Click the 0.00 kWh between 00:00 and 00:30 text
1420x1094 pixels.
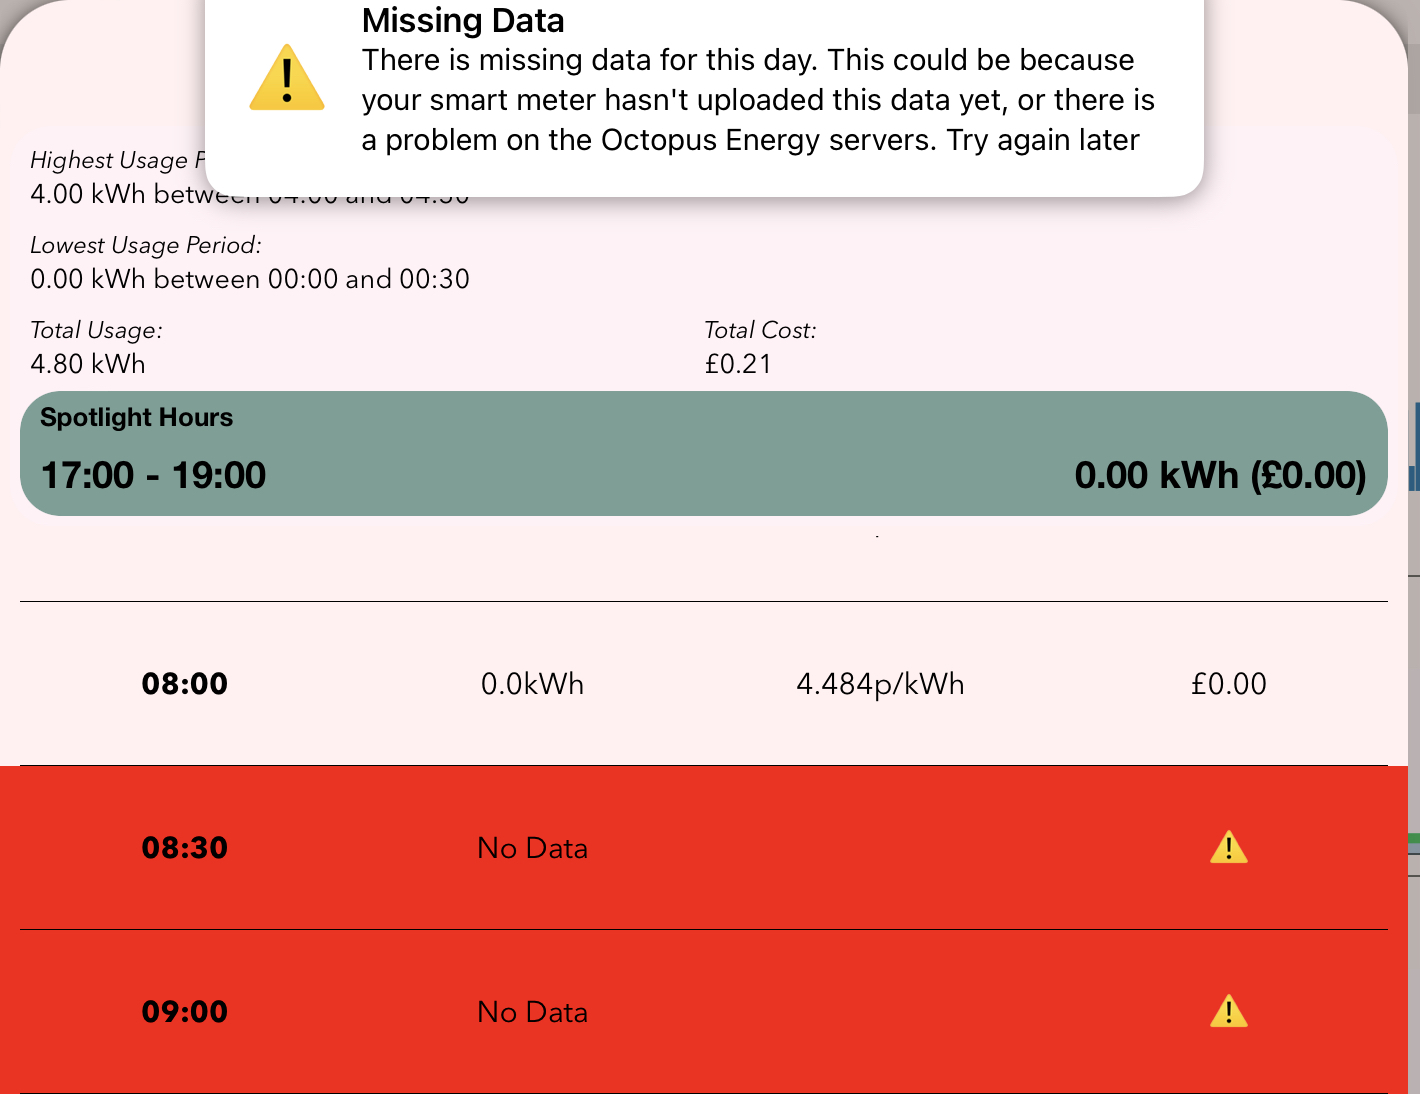click(250, 279)
